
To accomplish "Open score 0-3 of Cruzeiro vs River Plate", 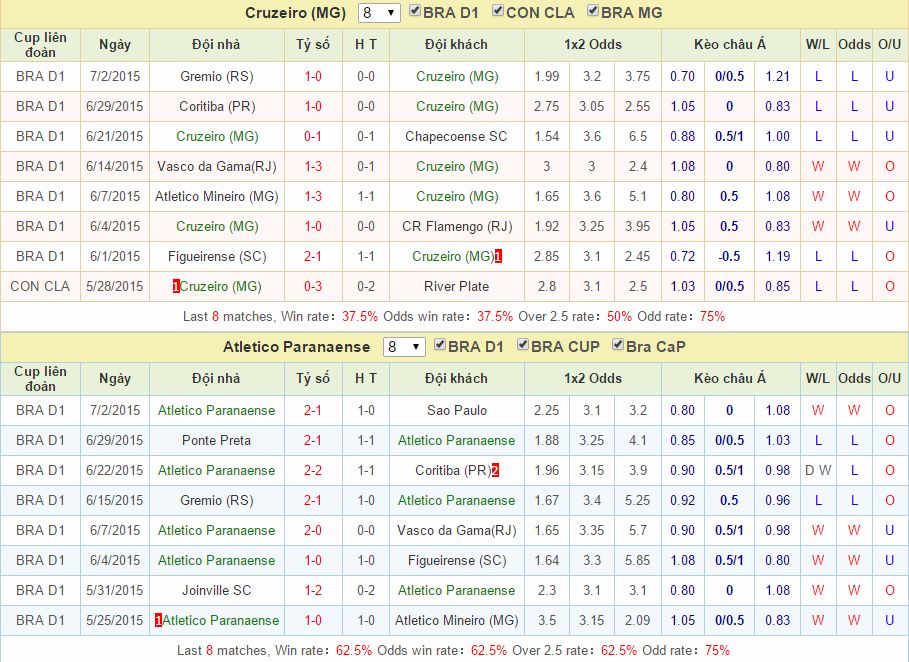I will [313, 286].
